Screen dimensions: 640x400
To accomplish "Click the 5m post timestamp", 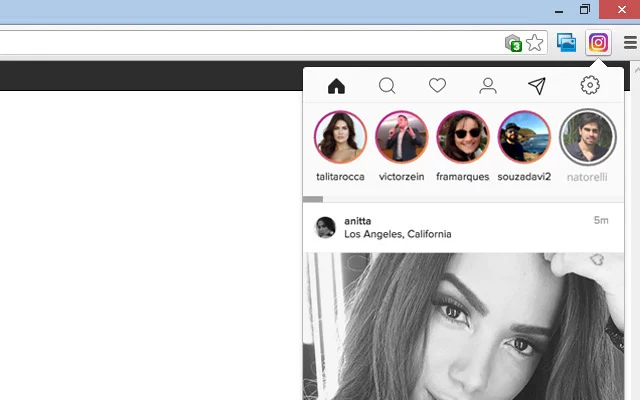I will coord(601,220).
